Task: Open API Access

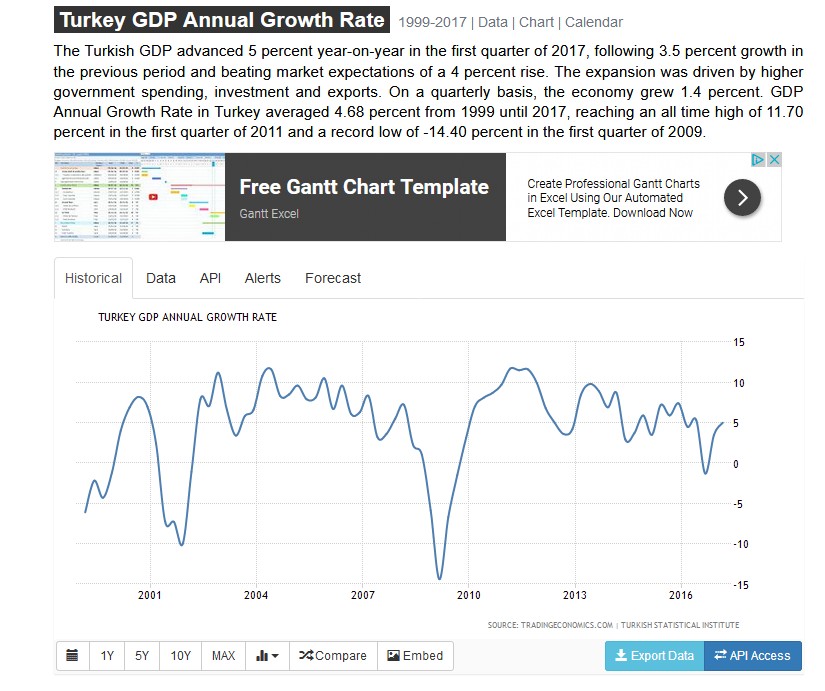Action: coord(753,656)
